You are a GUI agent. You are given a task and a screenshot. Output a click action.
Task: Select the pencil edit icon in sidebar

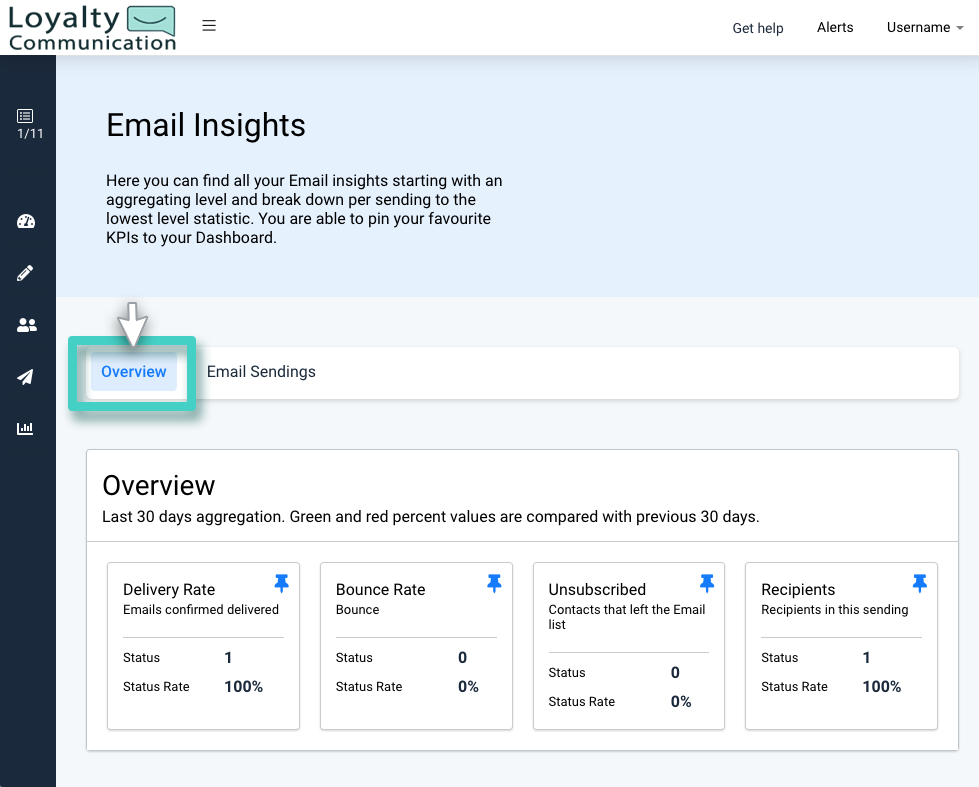point(27,273)
